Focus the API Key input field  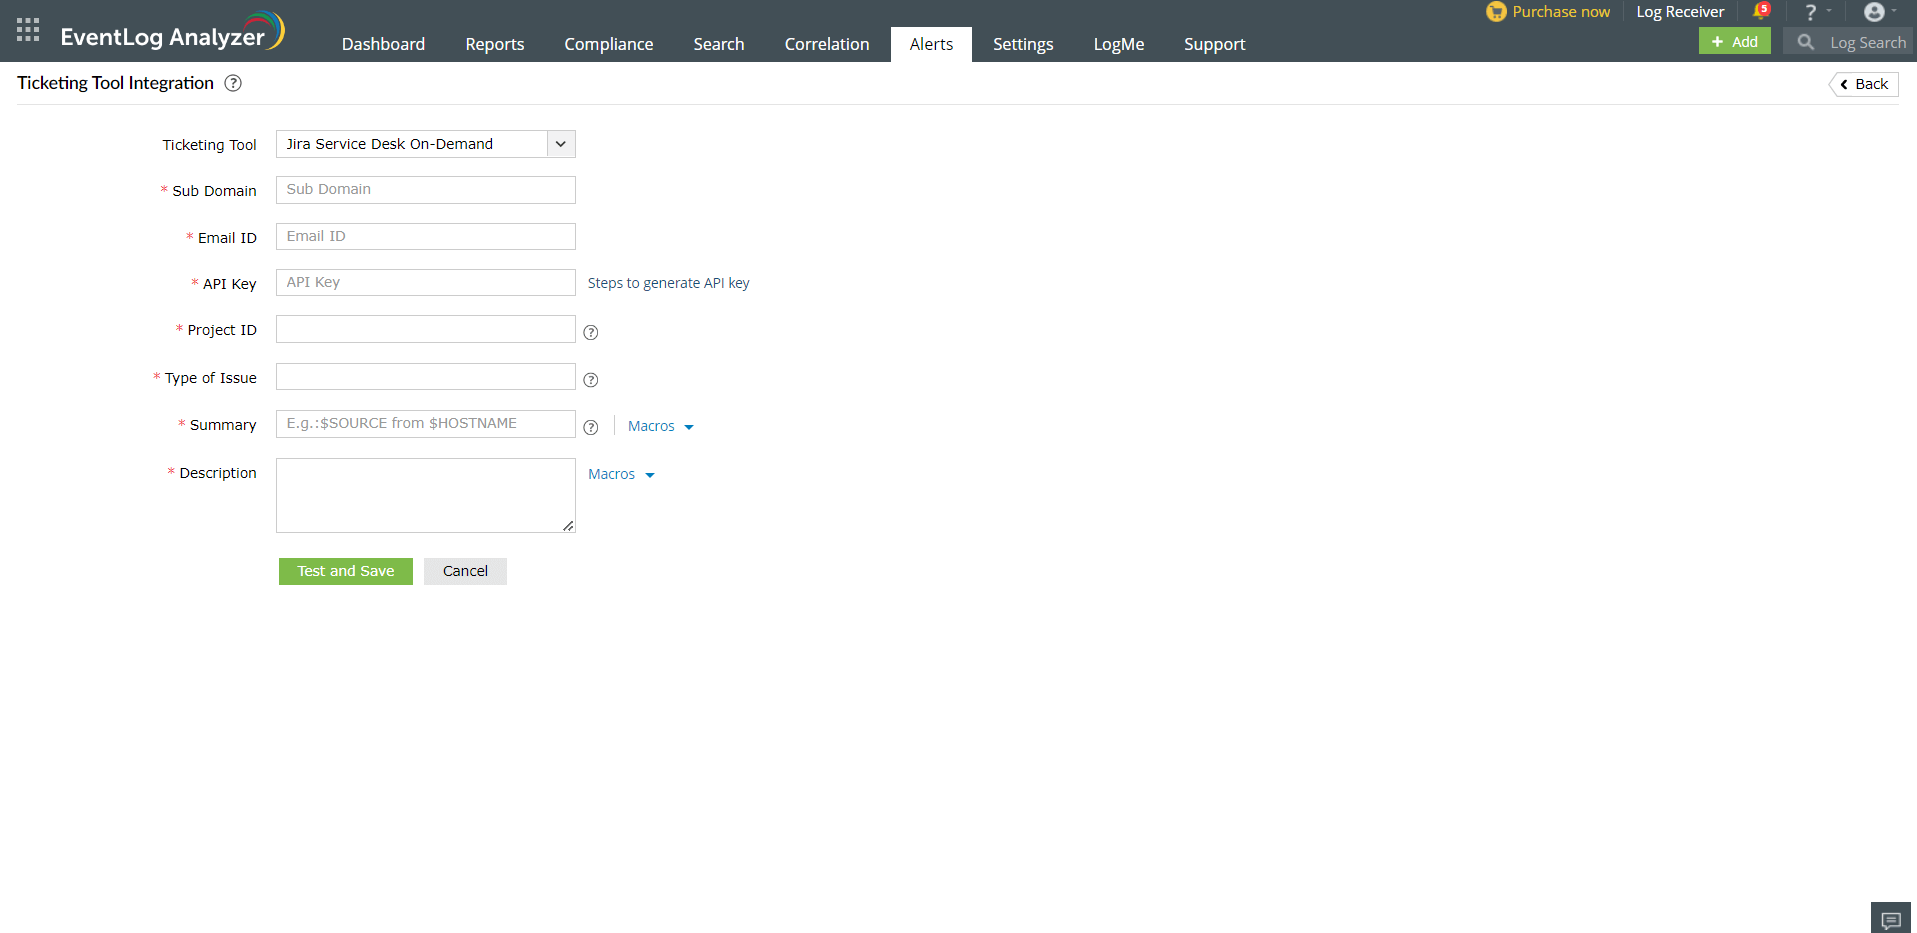pyautogui.click(x=426, y=283)
